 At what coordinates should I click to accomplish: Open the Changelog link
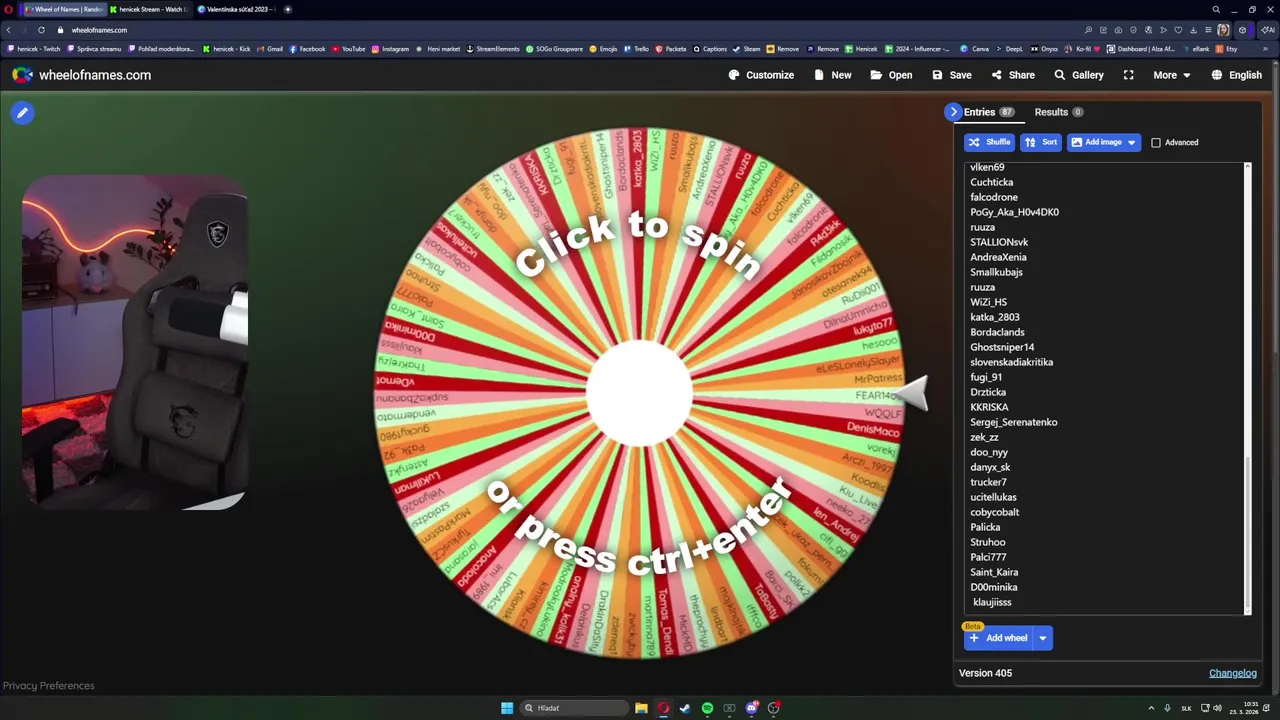point(1233,673)
